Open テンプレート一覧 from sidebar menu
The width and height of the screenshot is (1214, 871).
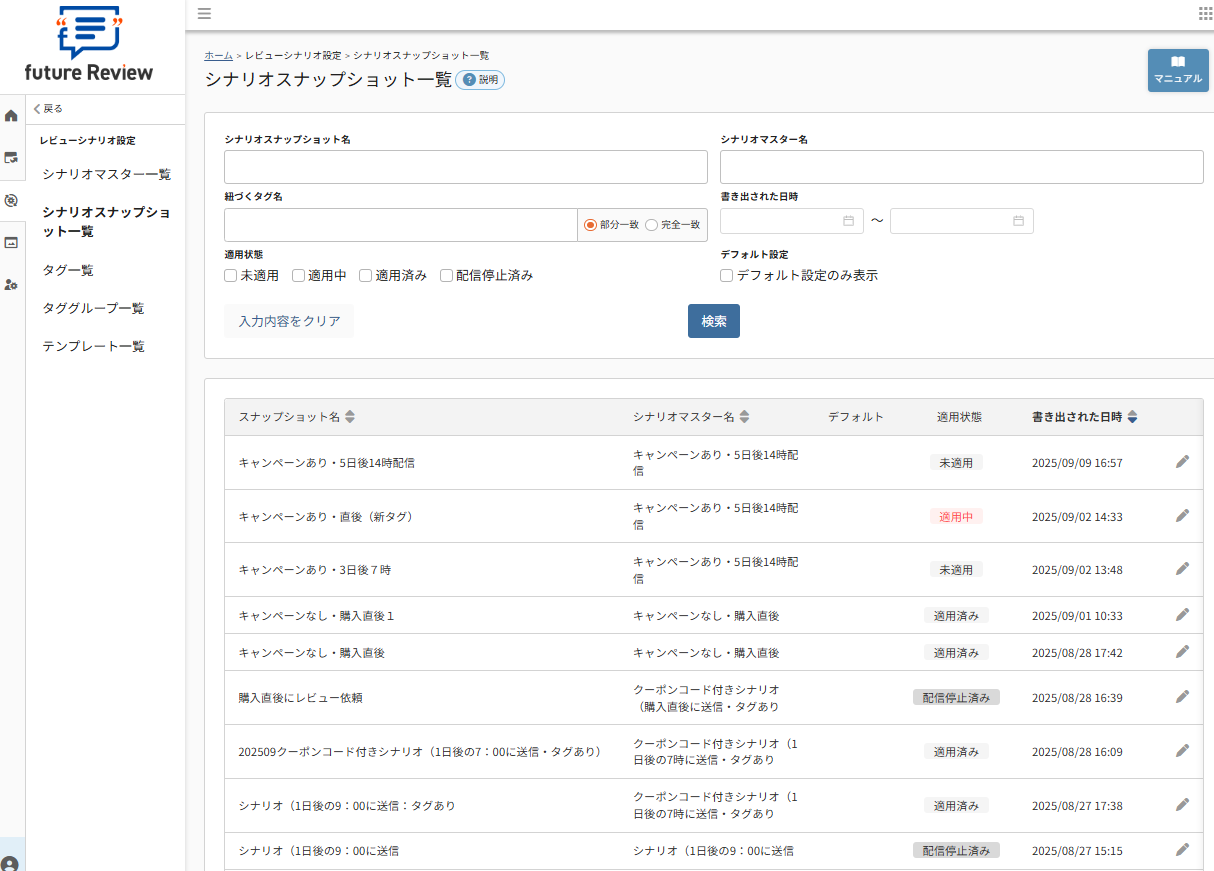click(x=94, y=346)
